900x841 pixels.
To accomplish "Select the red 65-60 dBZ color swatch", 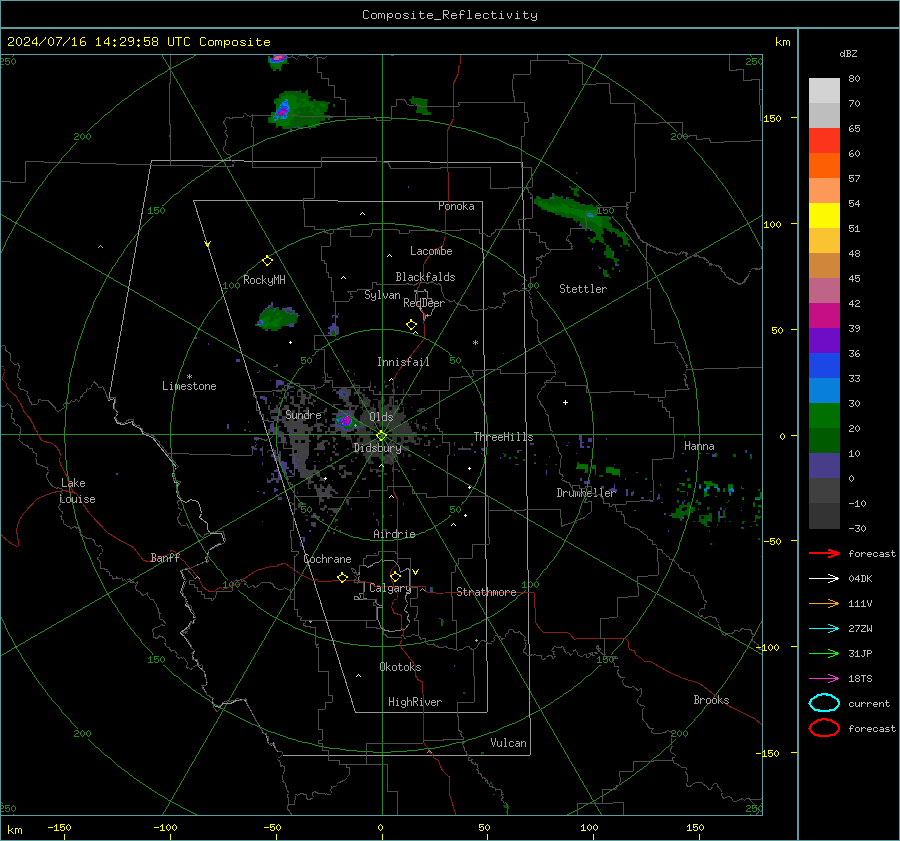I will point(824,141).
